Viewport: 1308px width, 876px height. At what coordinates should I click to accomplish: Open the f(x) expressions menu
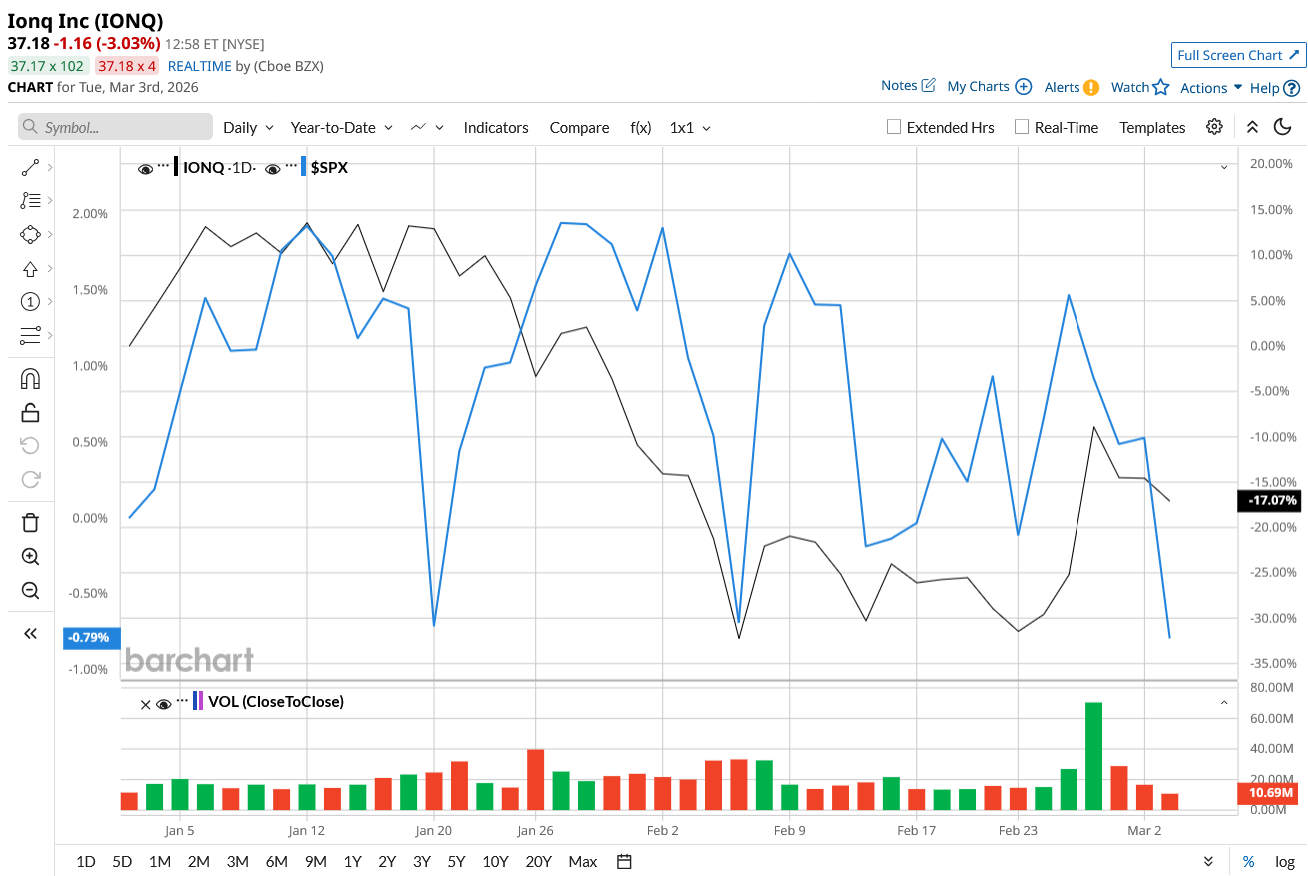tap(640, 127)
